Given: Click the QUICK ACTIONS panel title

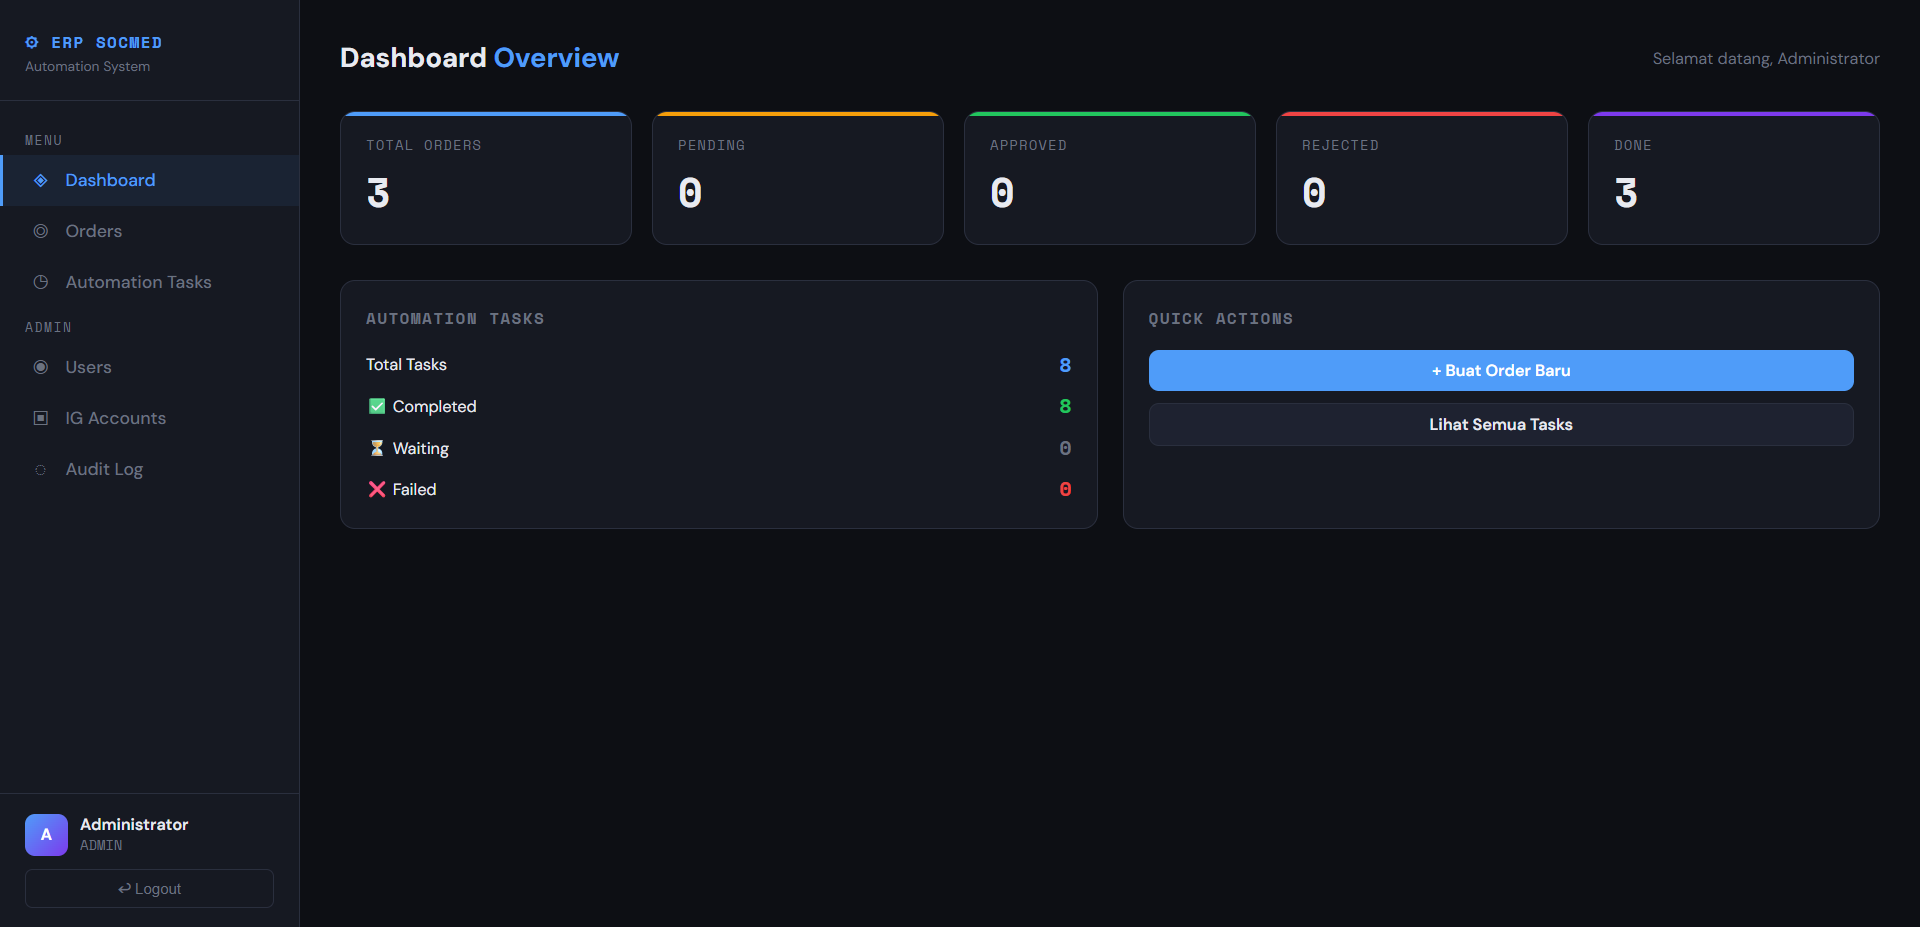Looking at the screenshot, I should click(x=1221, y=319).
